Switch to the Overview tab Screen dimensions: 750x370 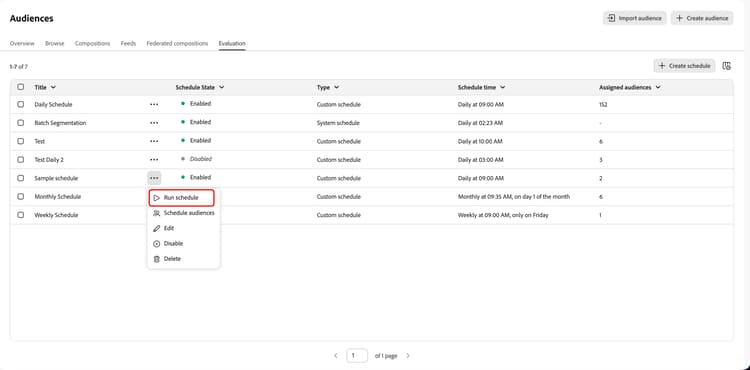(22, 44)
